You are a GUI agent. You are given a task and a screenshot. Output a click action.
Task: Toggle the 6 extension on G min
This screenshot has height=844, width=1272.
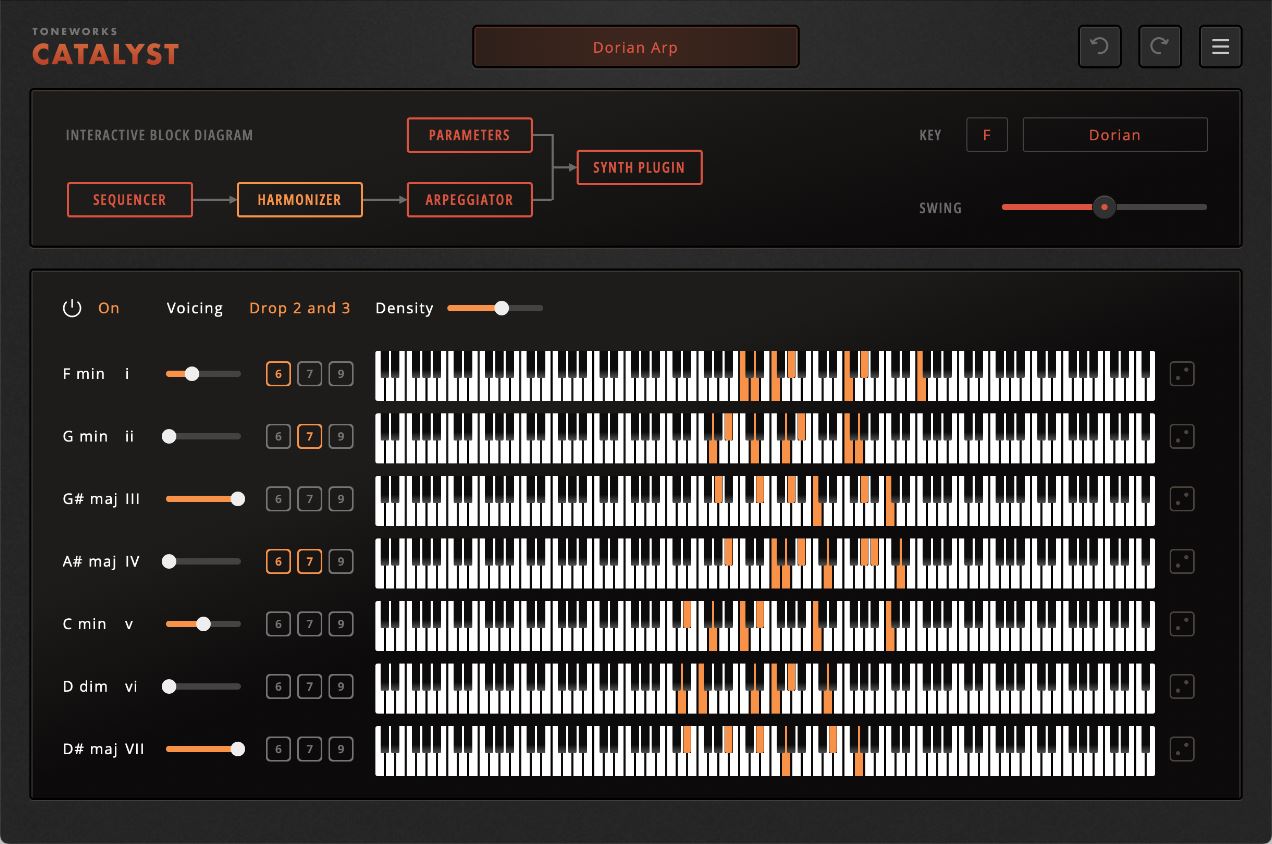pos(279,436)
